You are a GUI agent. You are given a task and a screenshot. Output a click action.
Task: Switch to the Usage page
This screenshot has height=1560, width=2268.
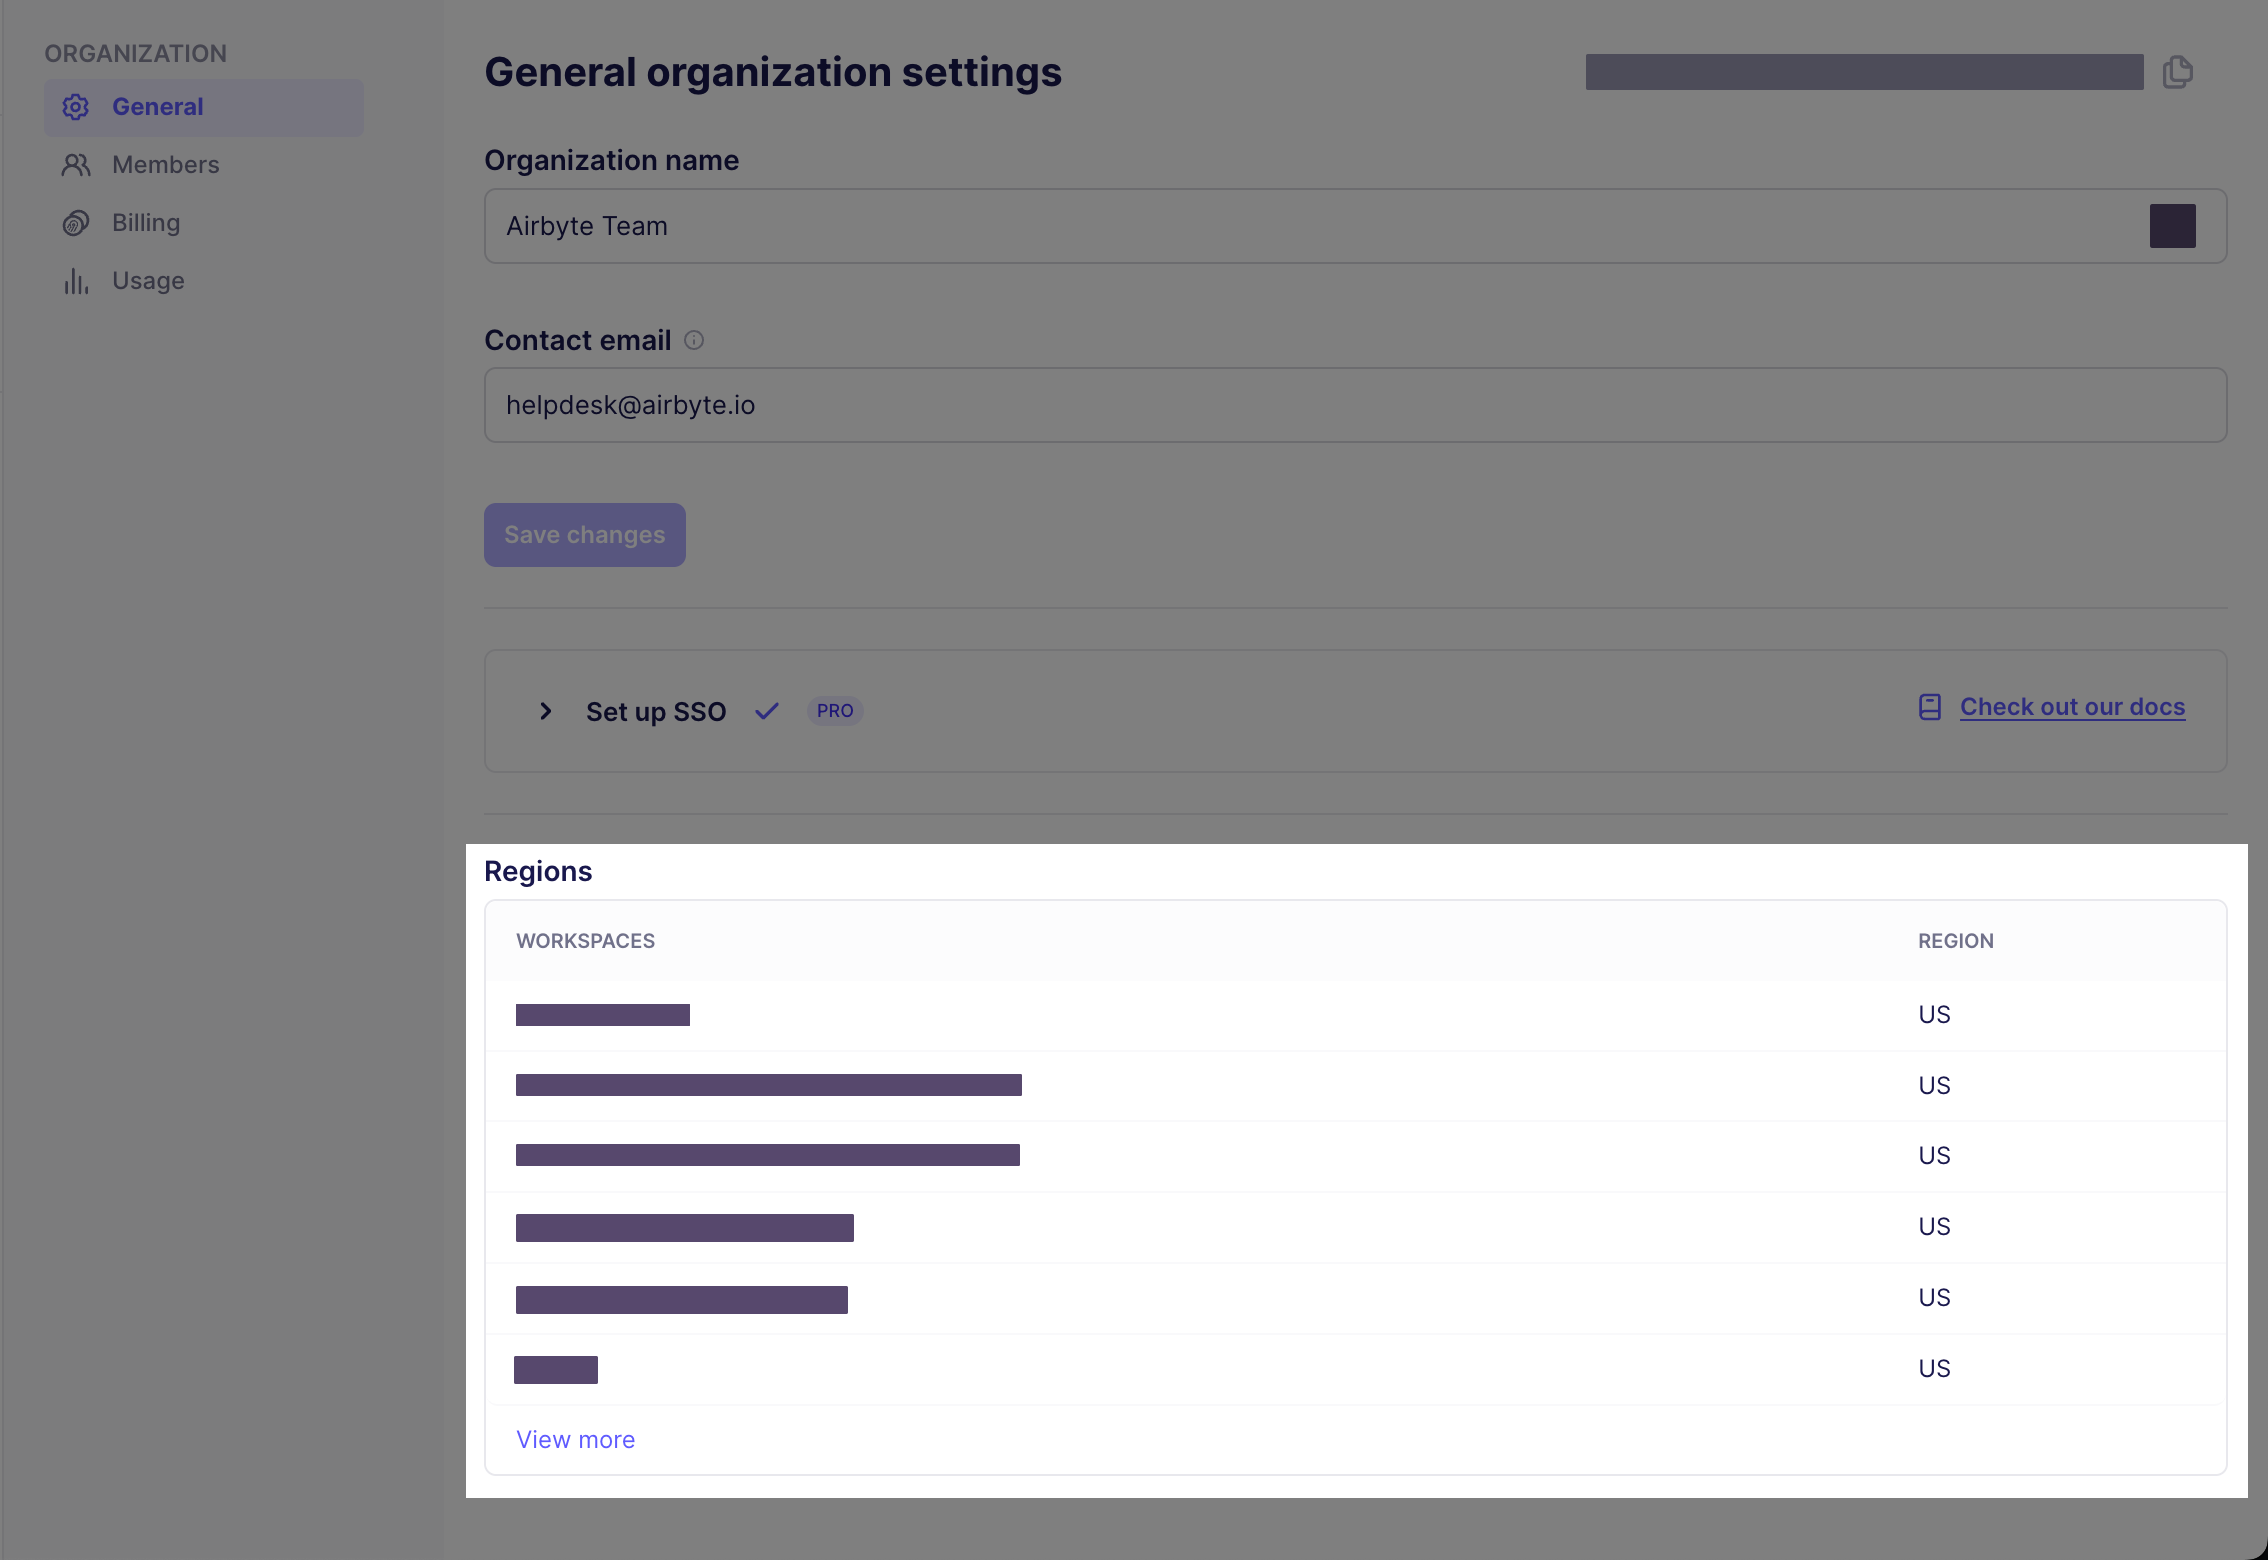coord(147,281)
